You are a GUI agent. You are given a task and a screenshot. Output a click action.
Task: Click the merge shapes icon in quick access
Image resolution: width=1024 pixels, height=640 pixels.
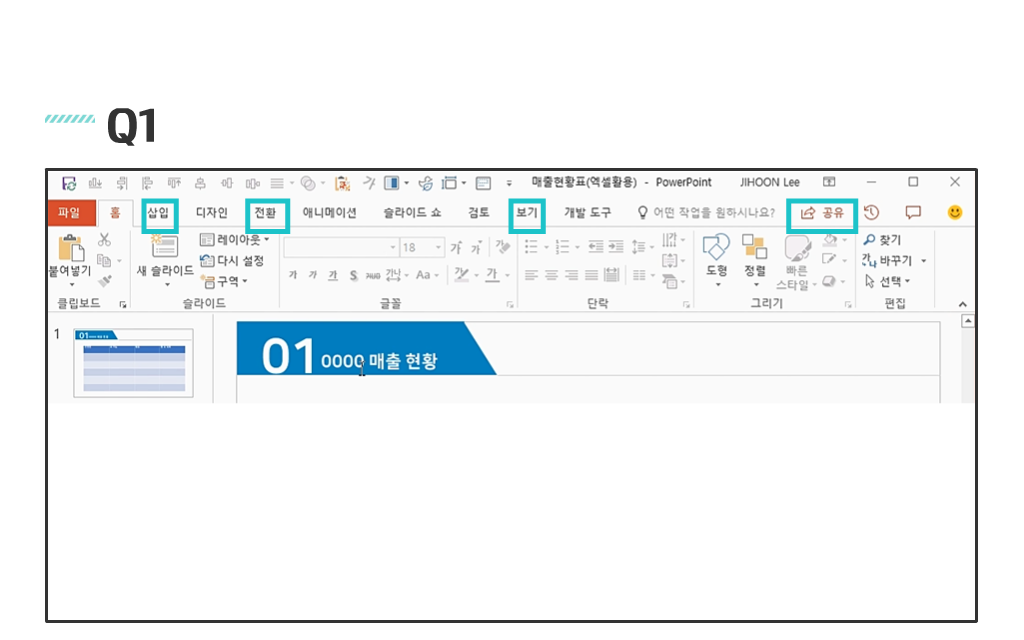pyautogui.click(x=308, y=184)
